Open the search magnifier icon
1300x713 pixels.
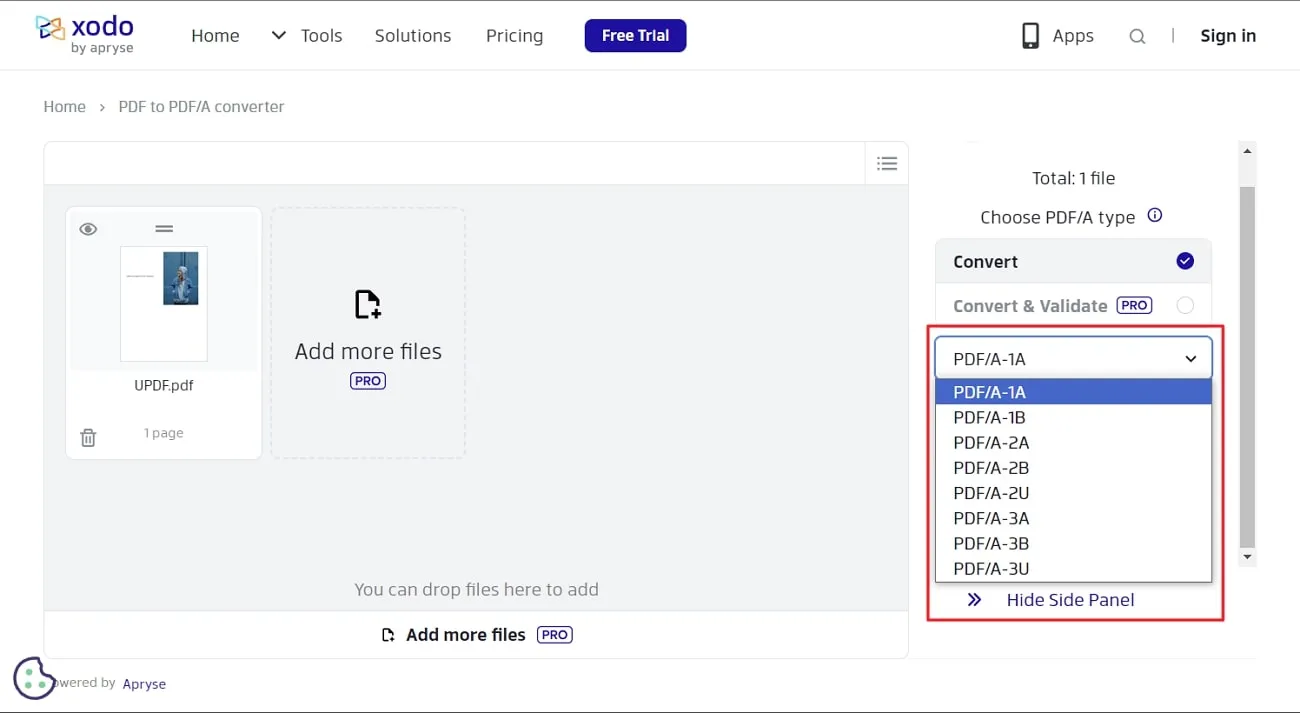click(x=1137, y=36)
